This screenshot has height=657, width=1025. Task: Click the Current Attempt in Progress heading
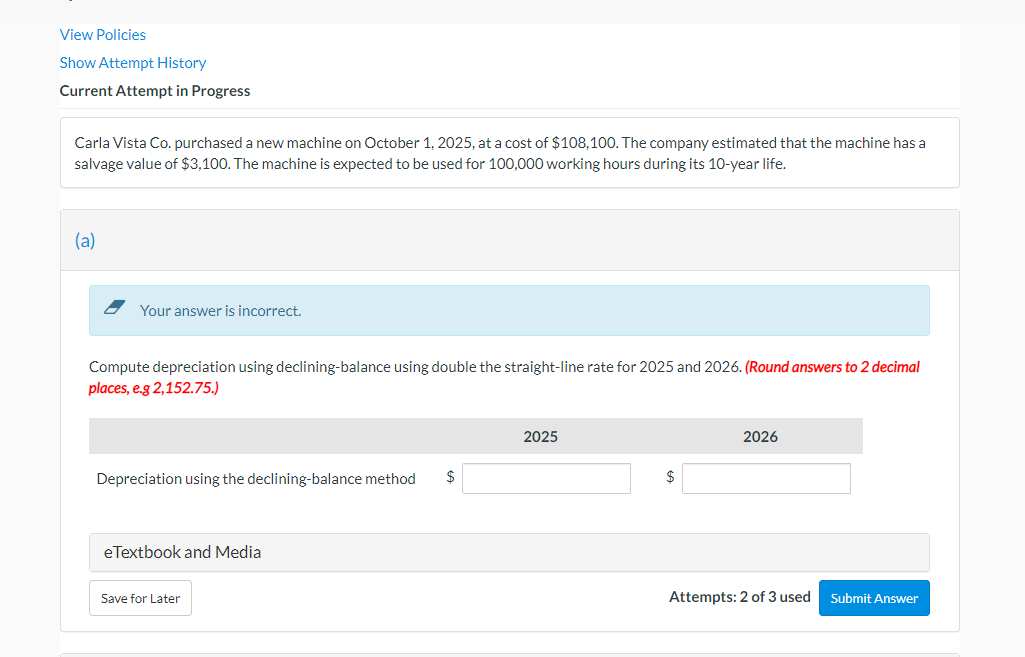tap(155, 90)
